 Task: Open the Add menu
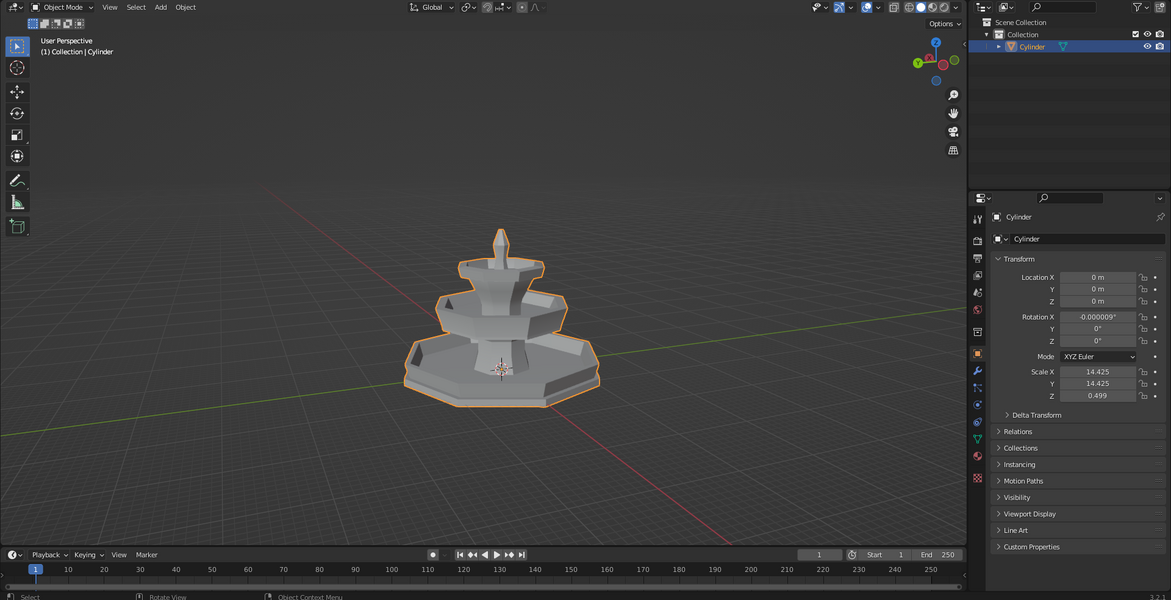(161, 7)
